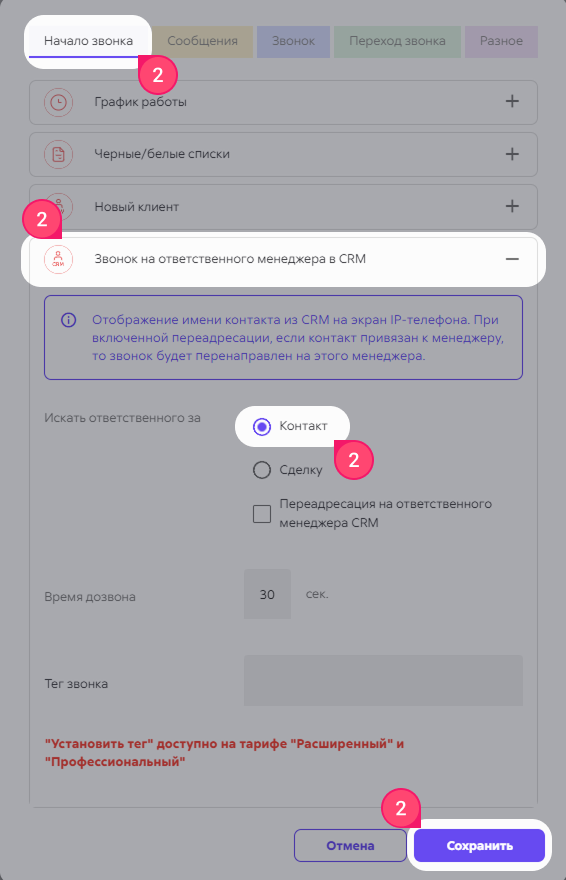Screen dimensions: 566x880
Task: Click the clock icon beside График работы
Action: [58, 102]
